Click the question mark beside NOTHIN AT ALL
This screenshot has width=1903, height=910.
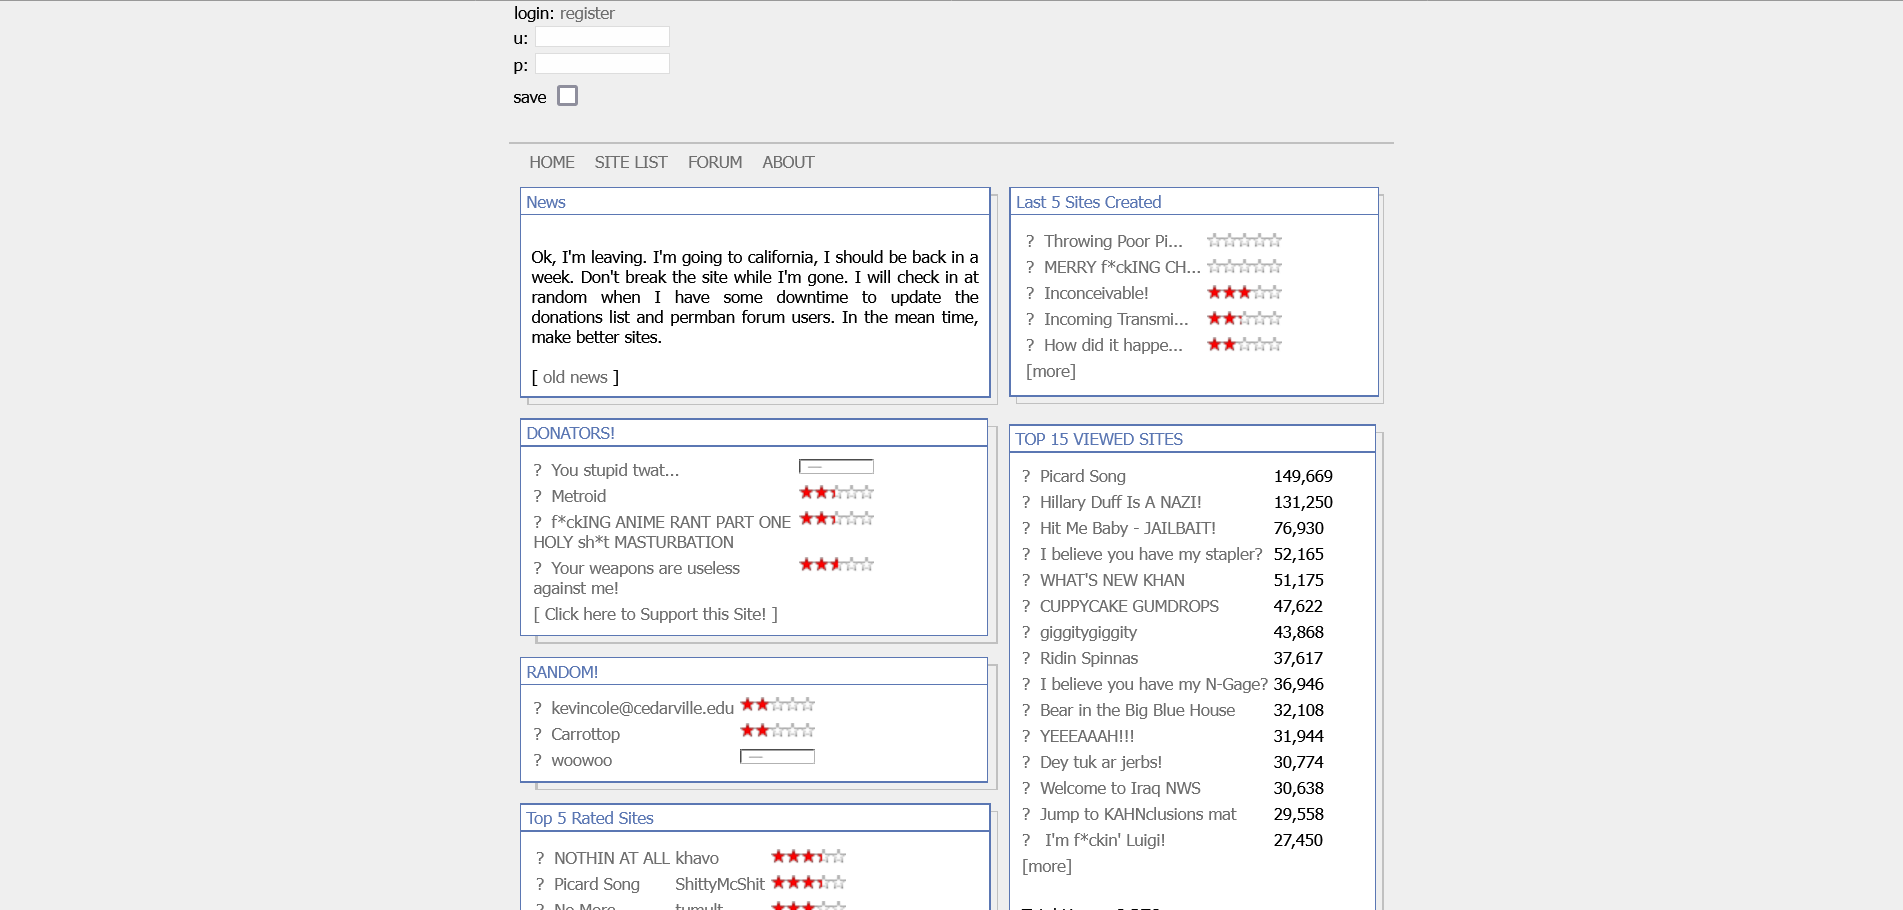point(540,858)
